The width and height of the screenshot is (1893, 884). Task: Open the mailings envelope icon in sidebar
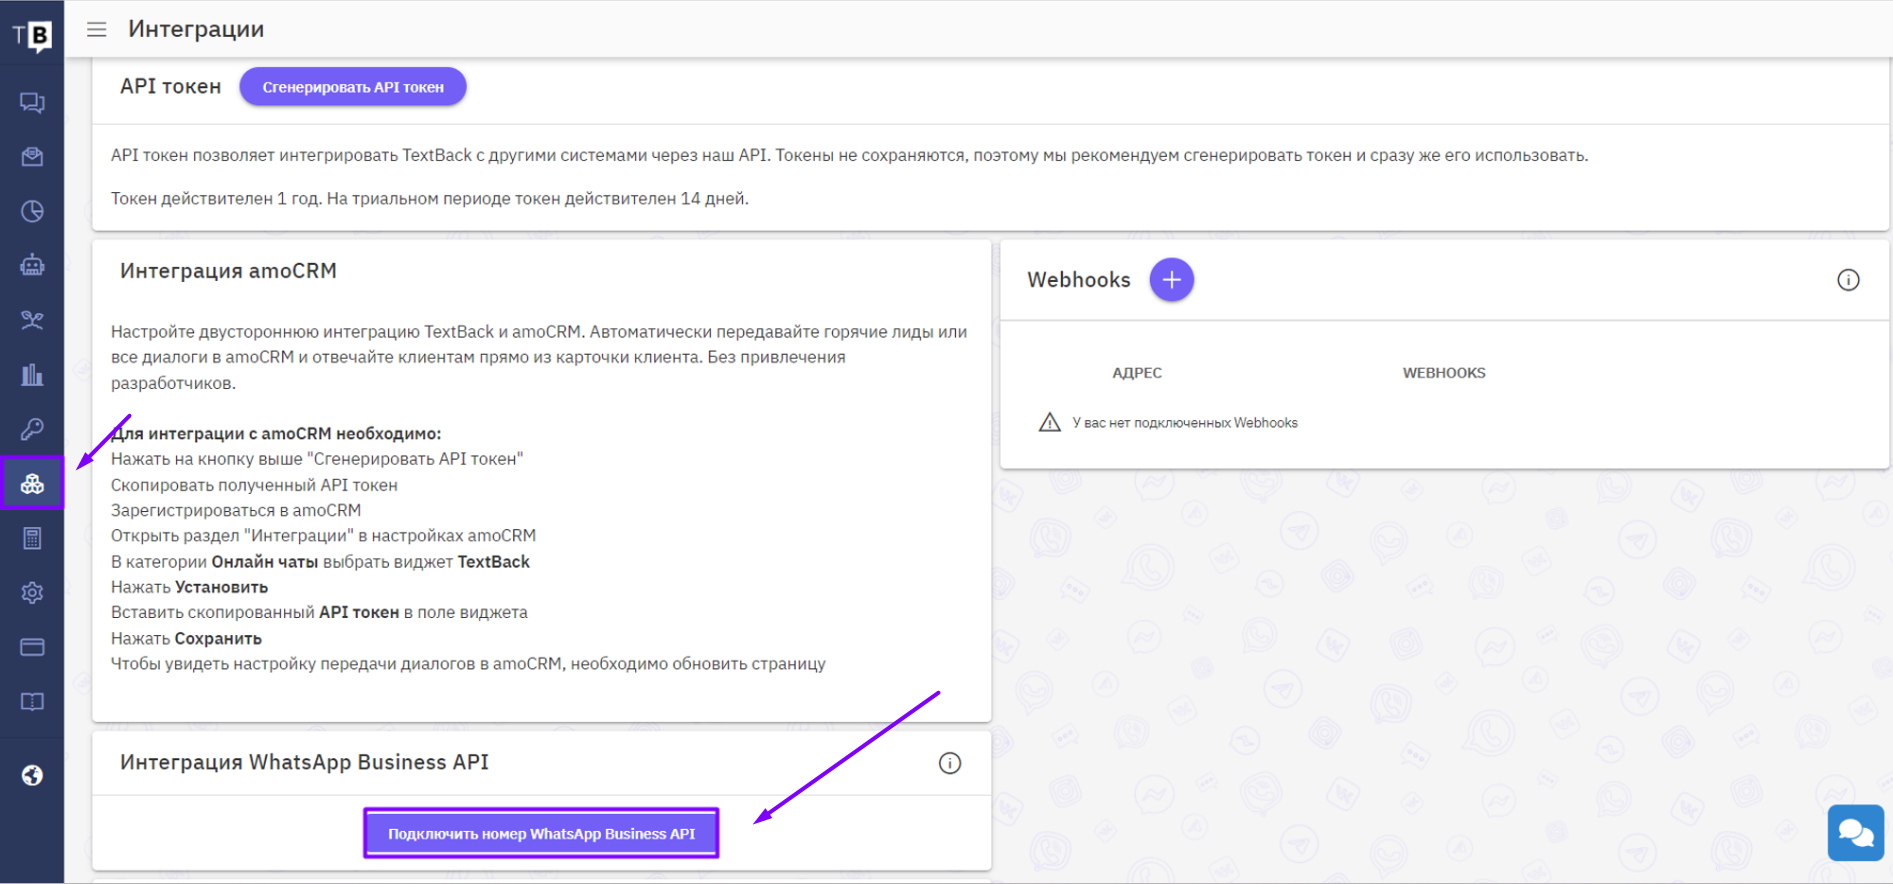32,157
